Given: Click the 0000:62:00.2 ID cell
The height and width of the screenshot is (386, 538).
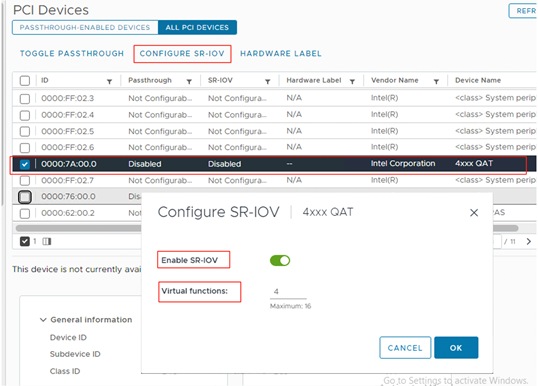Looking at the screenshot, I should click(68, 213).
